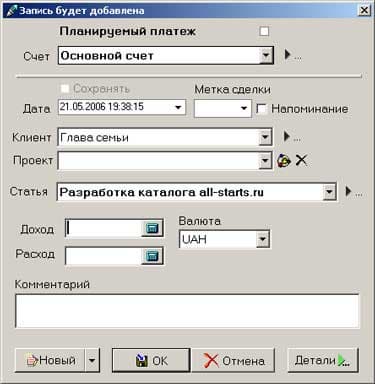
Task: Open the Детали details button
Action: click(x=323, y=360)
